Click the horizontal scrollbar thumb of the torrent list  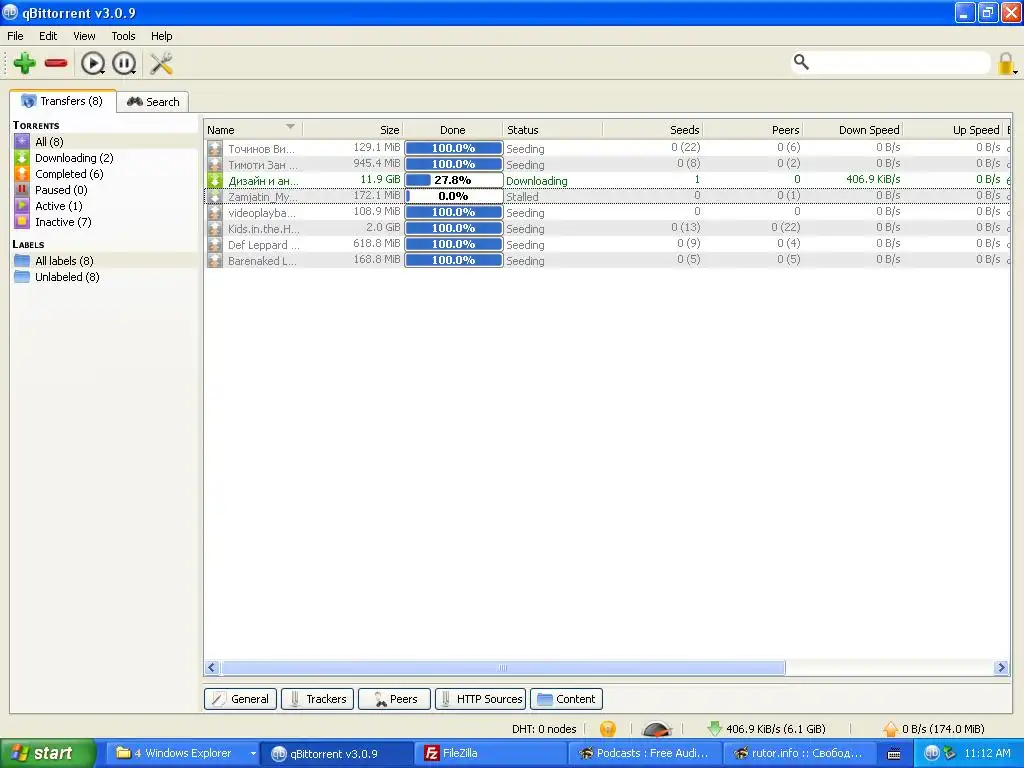tap(503, 667)
